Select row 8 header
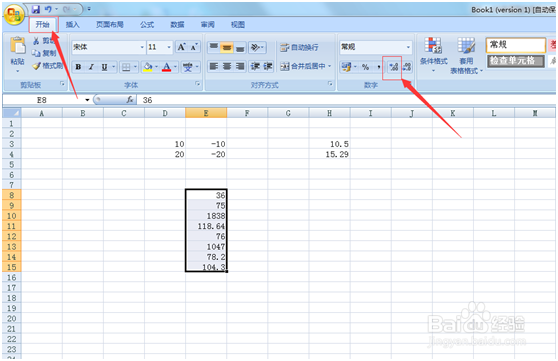Viewport: 558px width, 361px height. [x=12, y=195]
